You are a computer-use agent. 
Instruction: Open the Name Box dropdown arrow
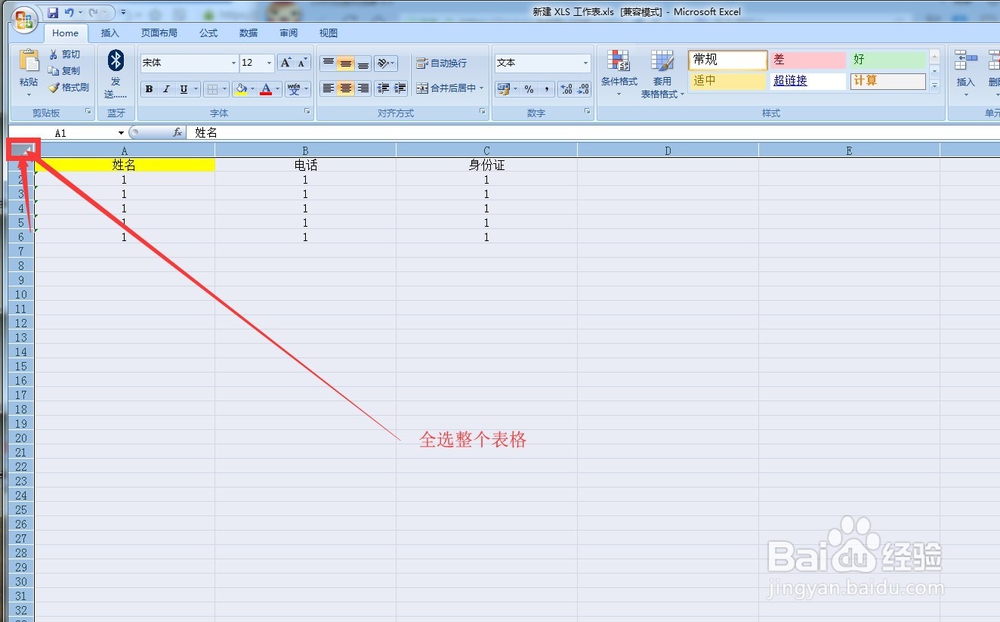[x=121, y=133]
